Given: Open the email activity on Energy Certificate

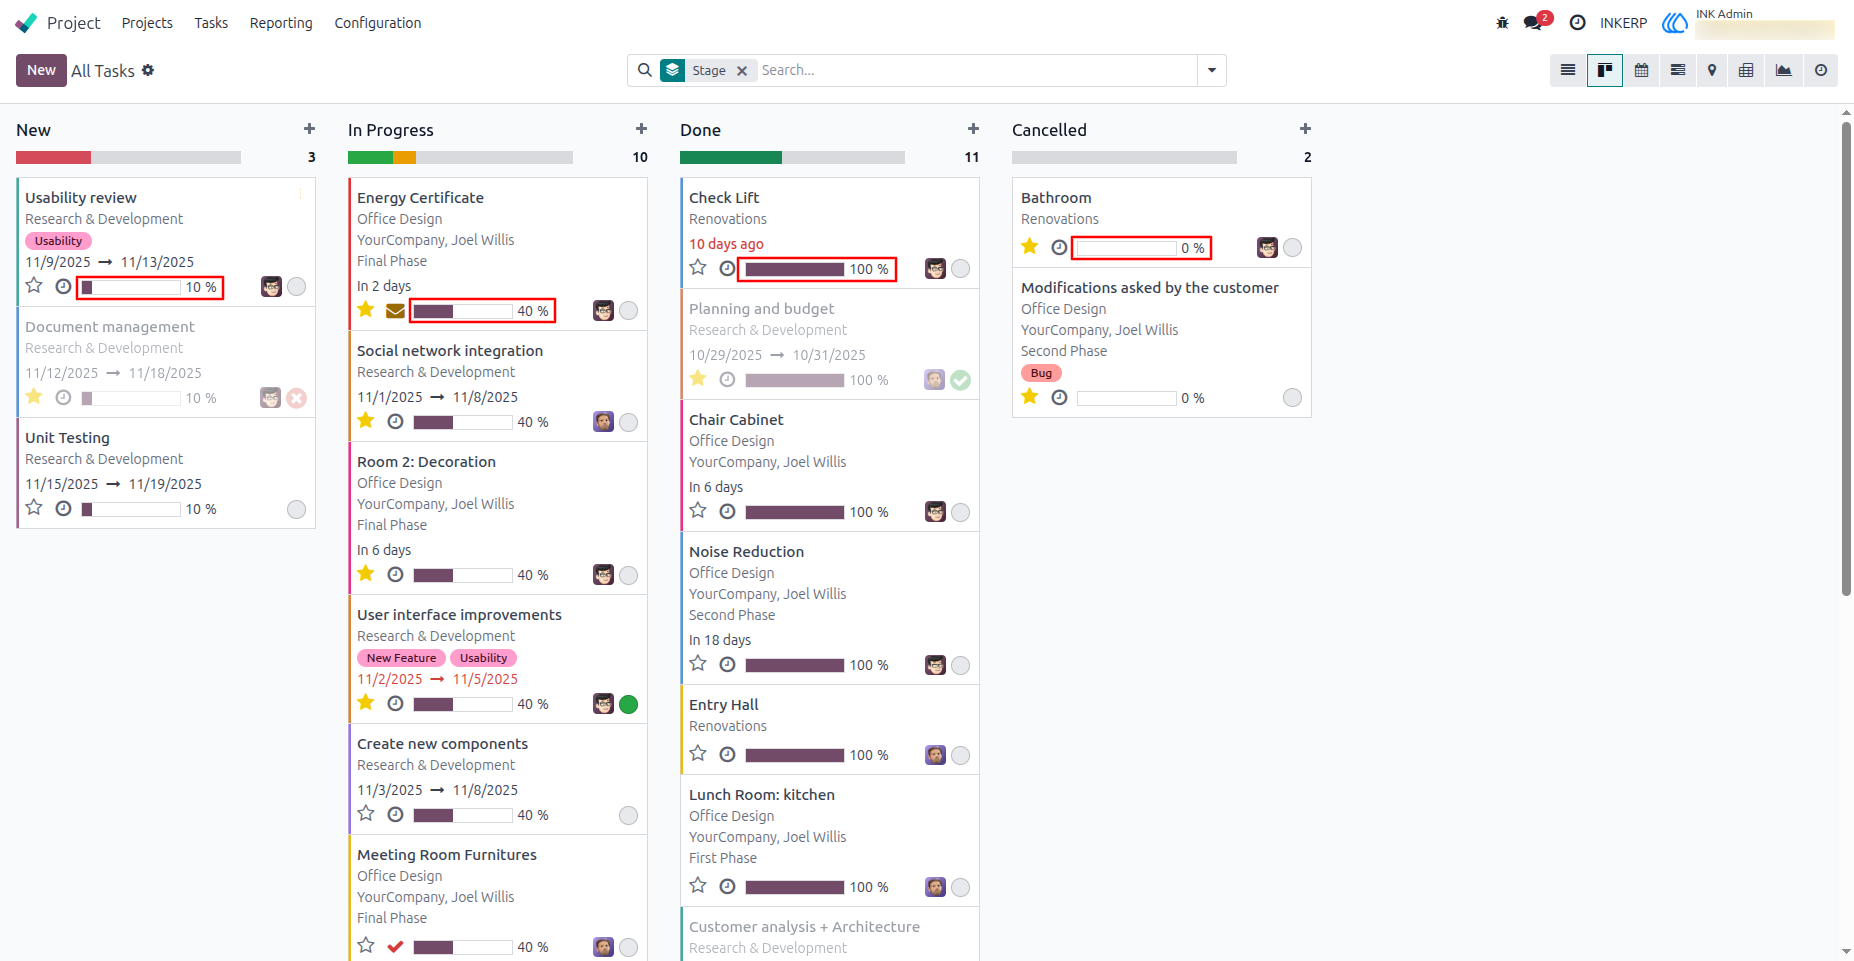Looking at the screenshot, I should click(395, 311).
